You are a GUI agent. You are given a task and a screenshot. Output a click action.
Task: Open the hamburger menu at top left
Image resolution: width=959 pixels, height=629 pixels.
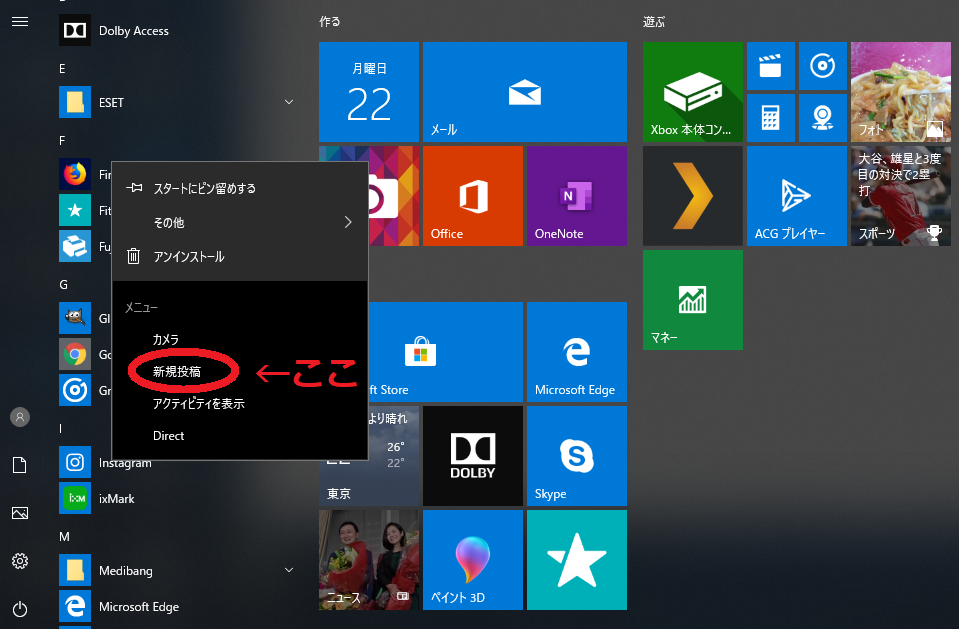click(20, 22)
